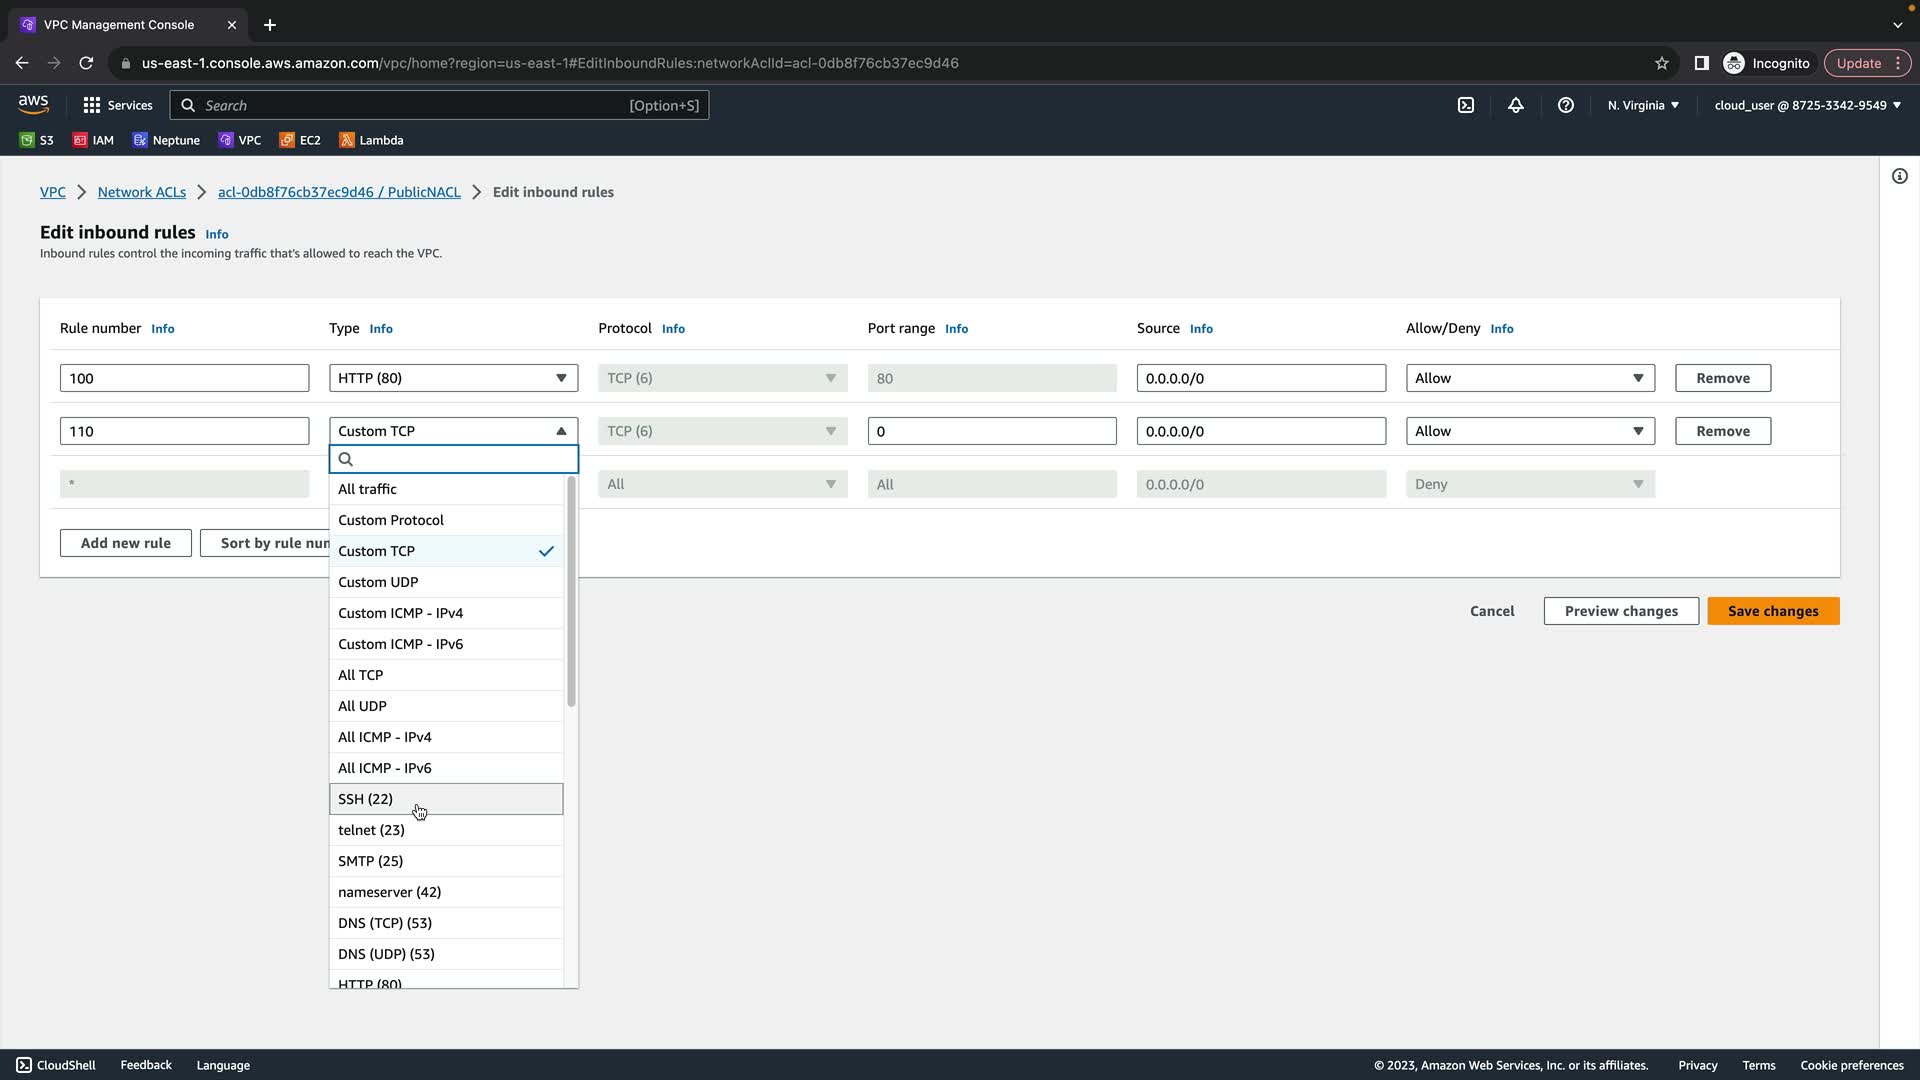Click the help question mark icon
The image size is (1920, 1080).
(x=1566, y=105)
